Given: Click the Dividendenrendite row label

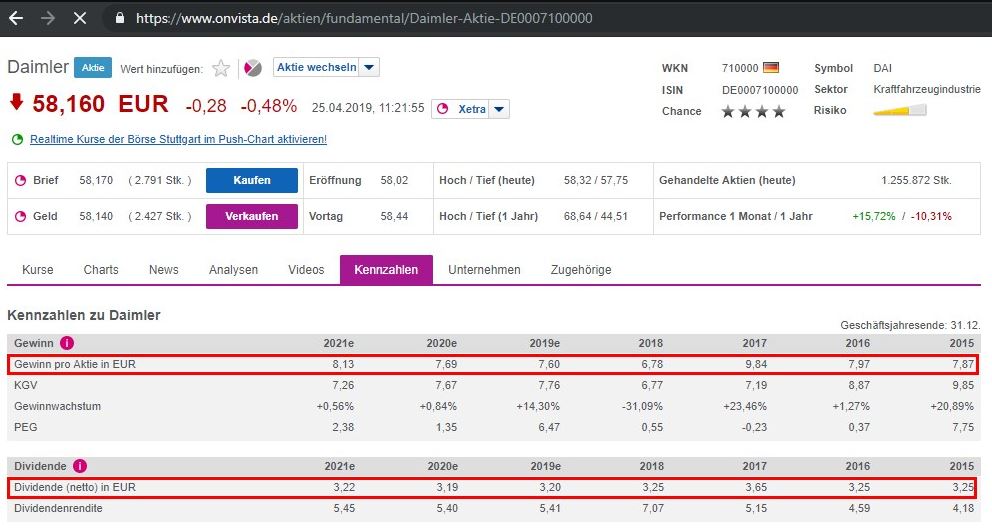Looking at the screenshot, I should point(58,508).
